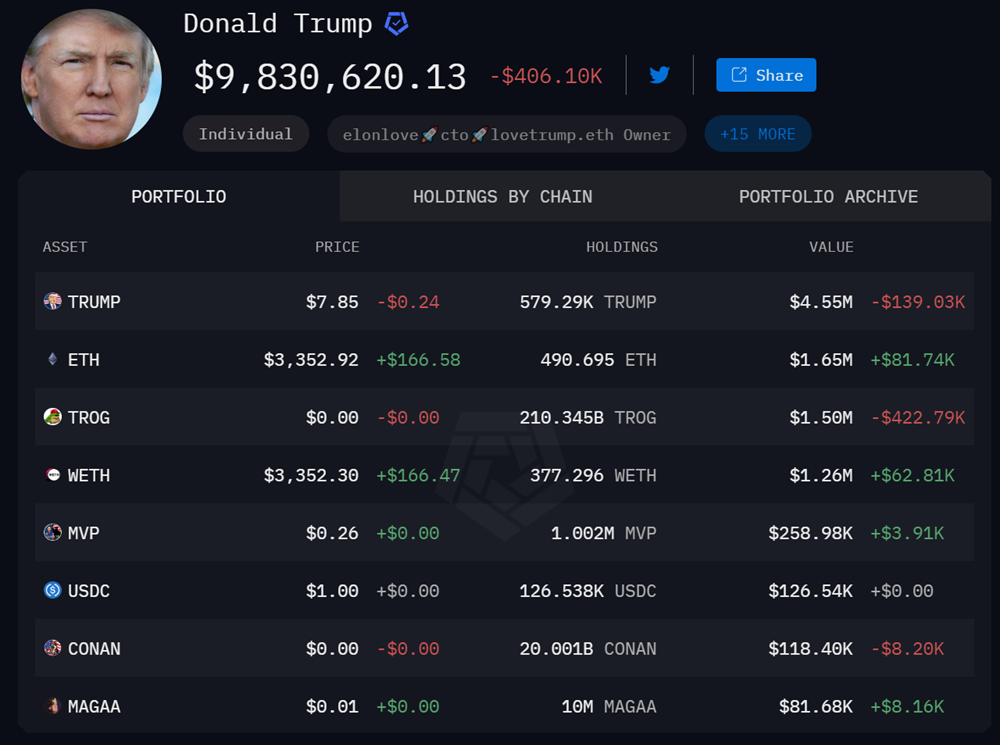Click ETH value $1.65M
The image size is (1000, 745).
coord(821,360)
